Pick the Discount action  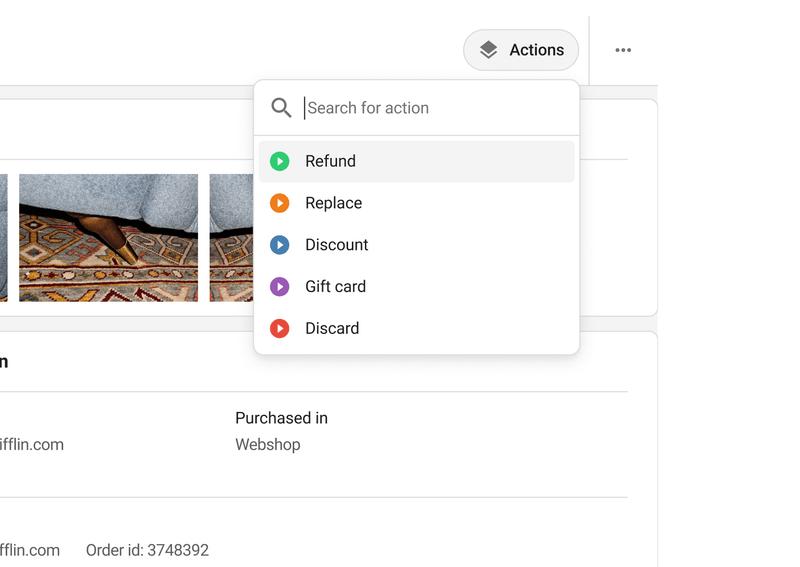point(416,245)
